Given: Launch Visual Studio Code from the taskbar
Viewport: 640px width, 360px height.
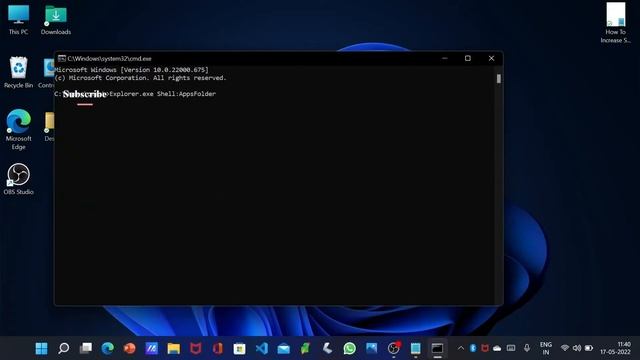Looking at the screenshot, I should point(262,348).
